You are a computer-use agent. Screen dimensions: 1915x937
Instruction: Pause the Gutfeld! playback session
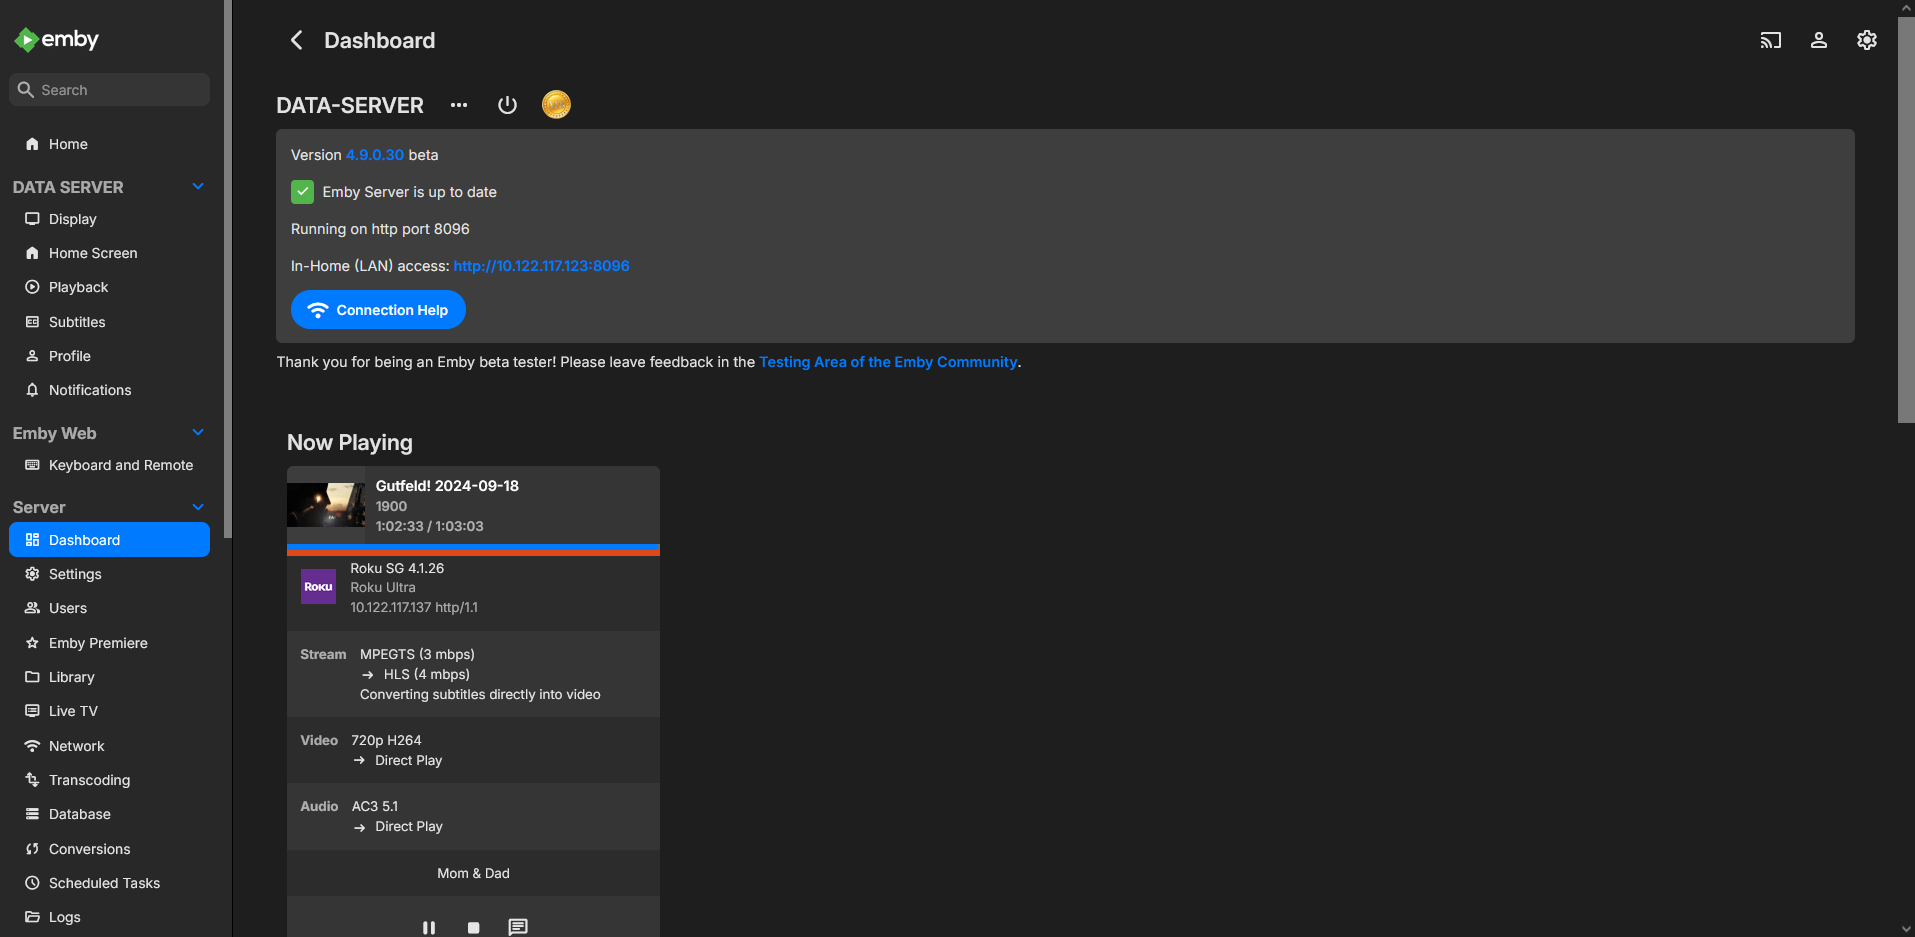click(x=429, y=927)
